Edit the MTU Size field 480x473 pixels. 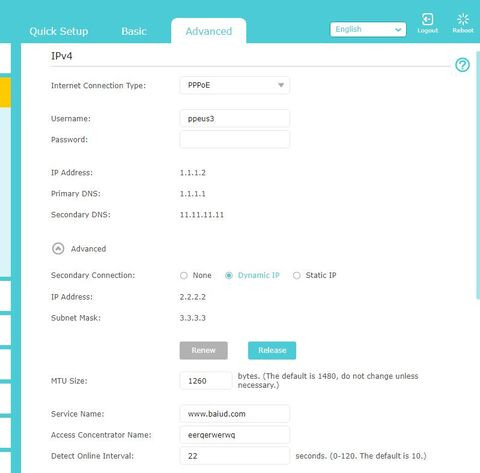coord(206,381)
